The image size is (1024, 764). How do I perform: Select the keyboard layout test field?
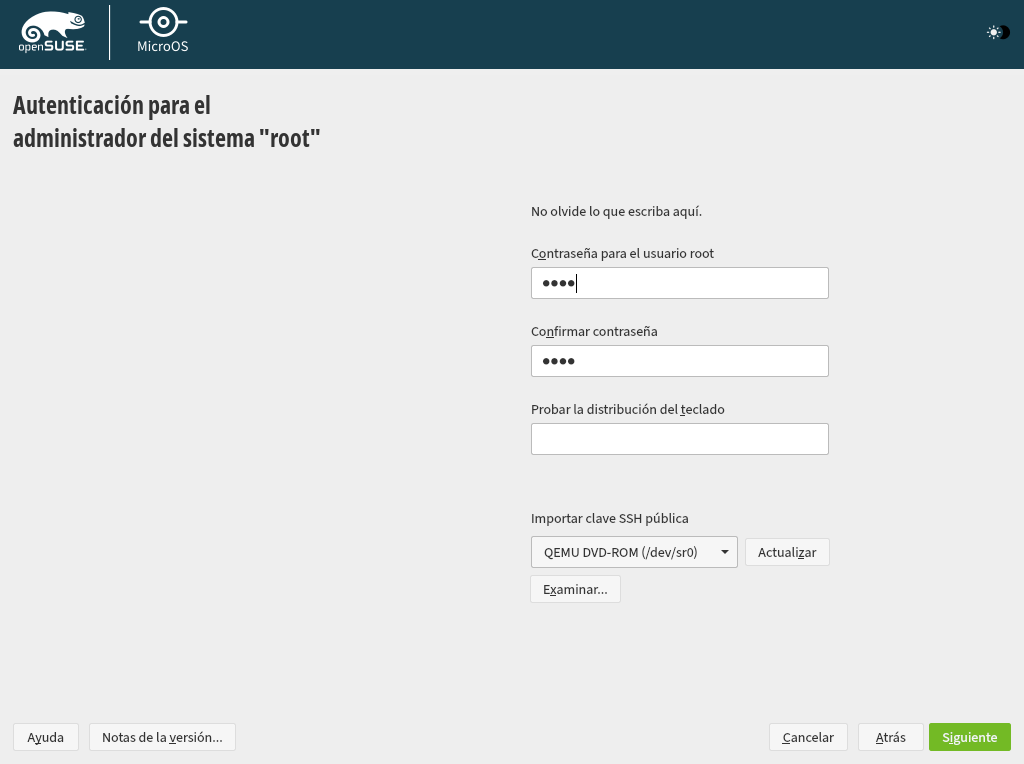pyautogui.click(x=679, y=439)
